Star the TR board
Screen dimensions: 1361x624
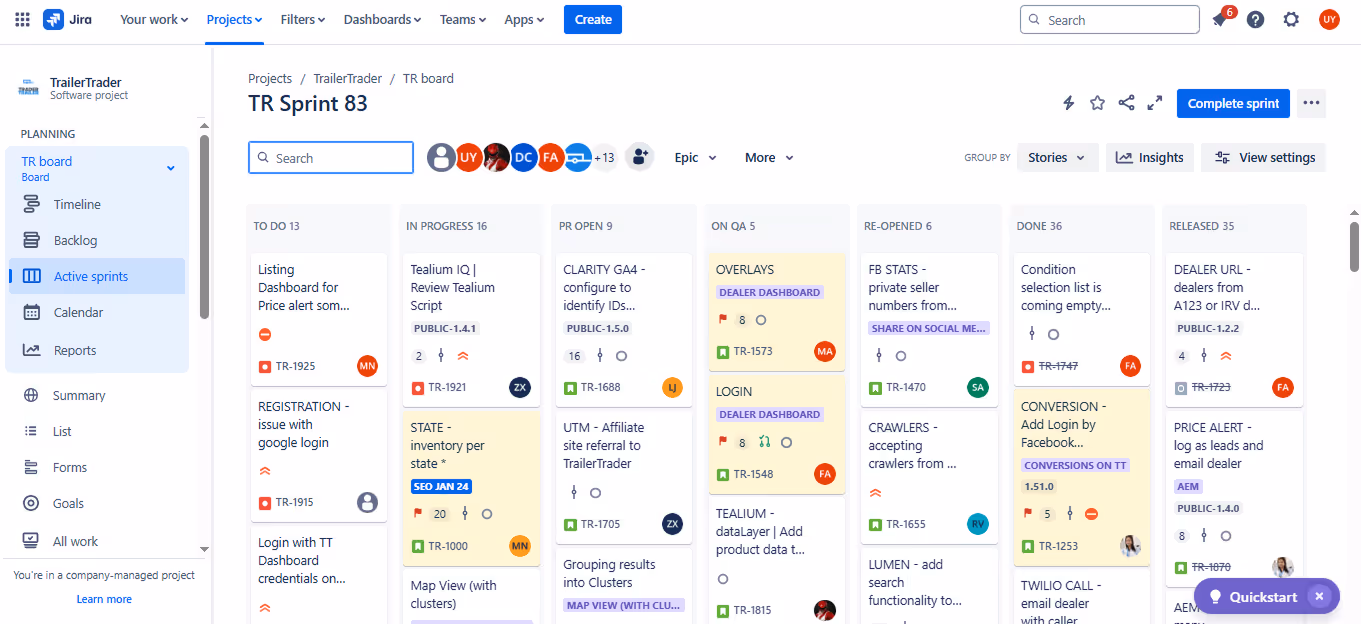click(1097, 103)
